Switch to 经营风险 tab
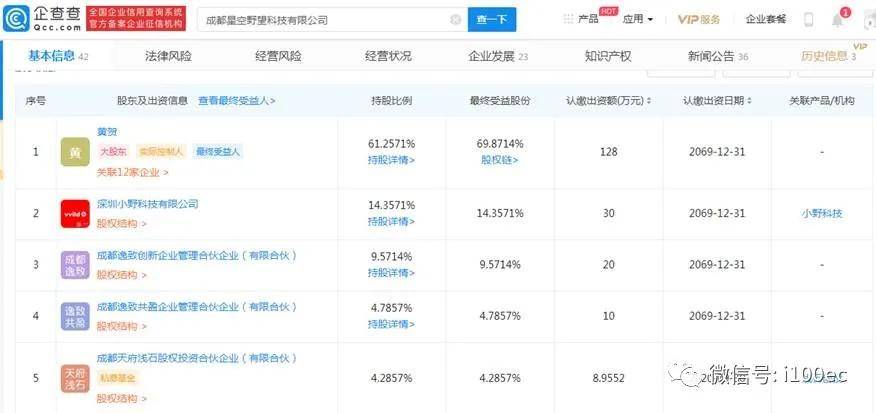876x413 pixels. click(278, 56)
